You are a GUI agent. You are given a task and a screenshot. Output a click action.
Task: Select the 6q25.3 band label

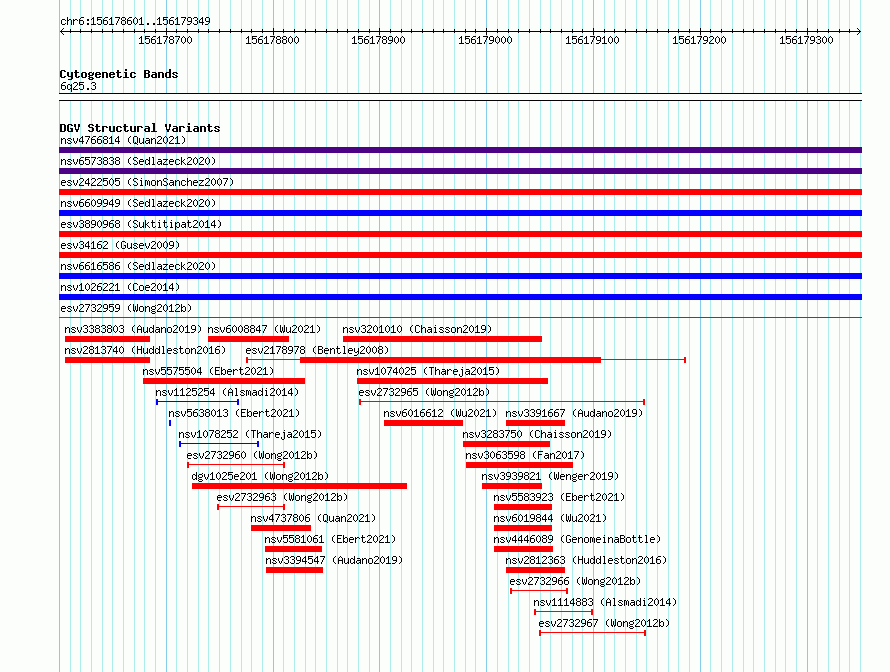point(78,86)
